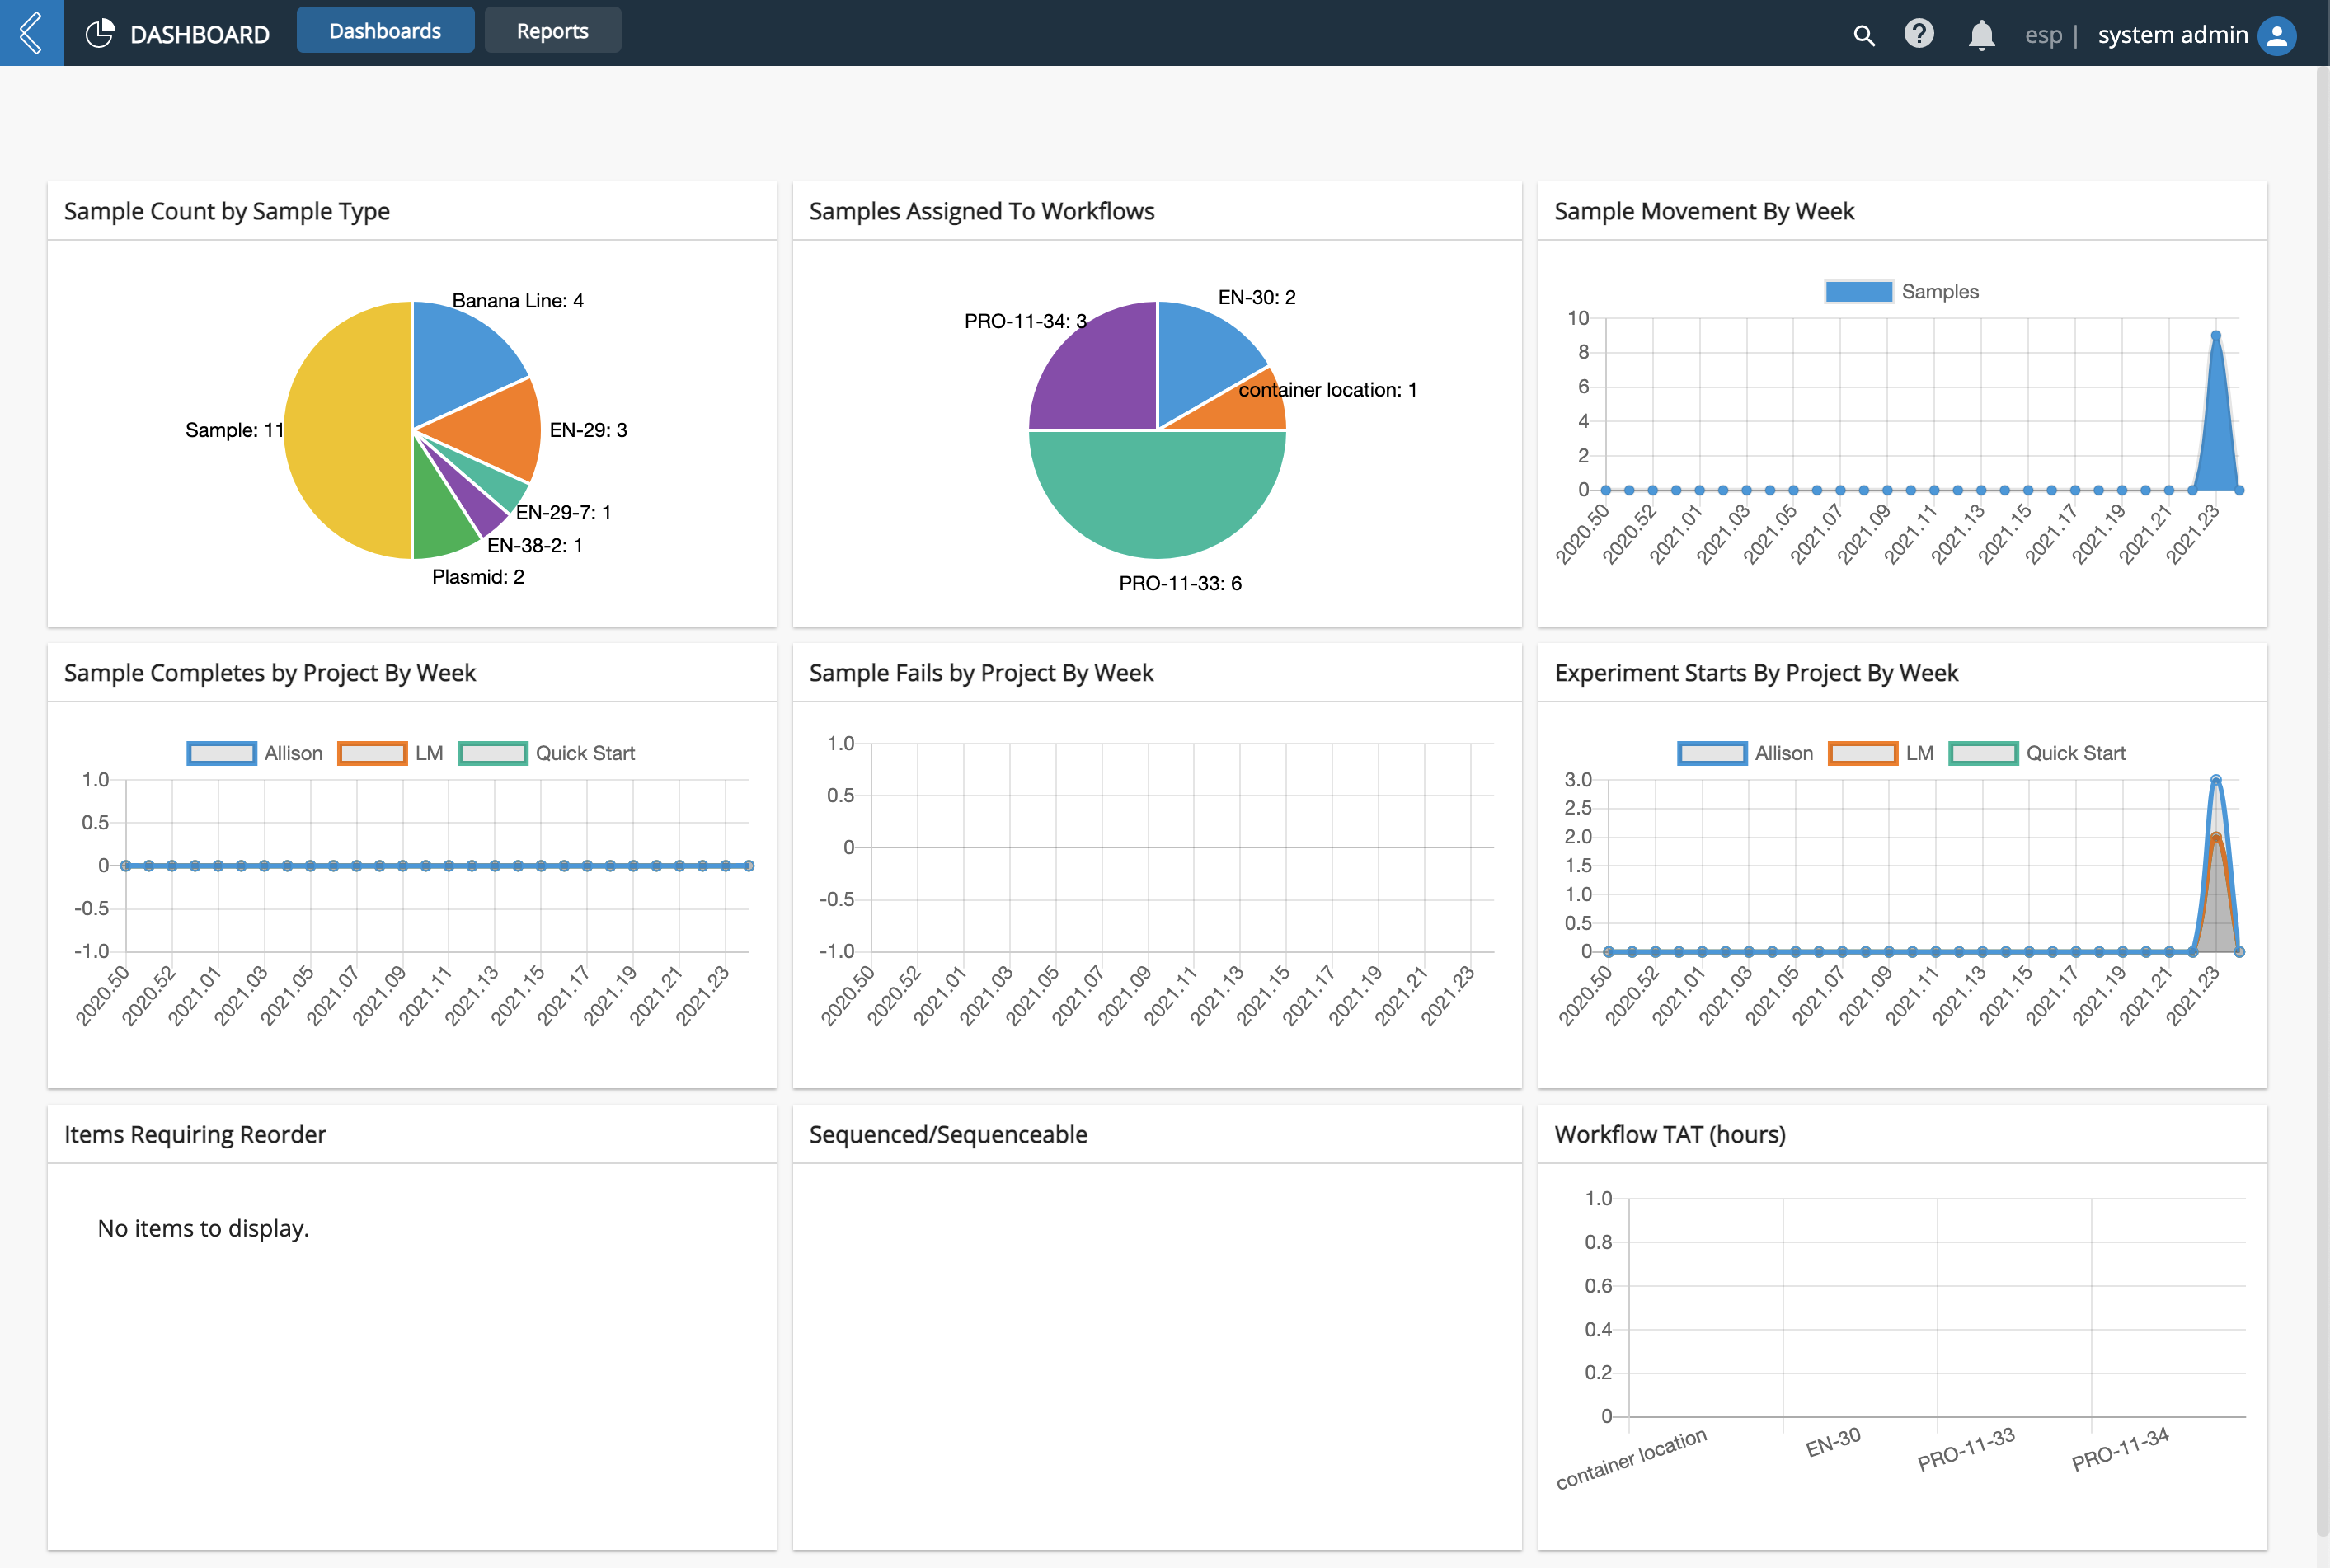This screenshot has height=1568, width=2330.
Task: Click the back chevron icon in the header
Action: (31, 33)
